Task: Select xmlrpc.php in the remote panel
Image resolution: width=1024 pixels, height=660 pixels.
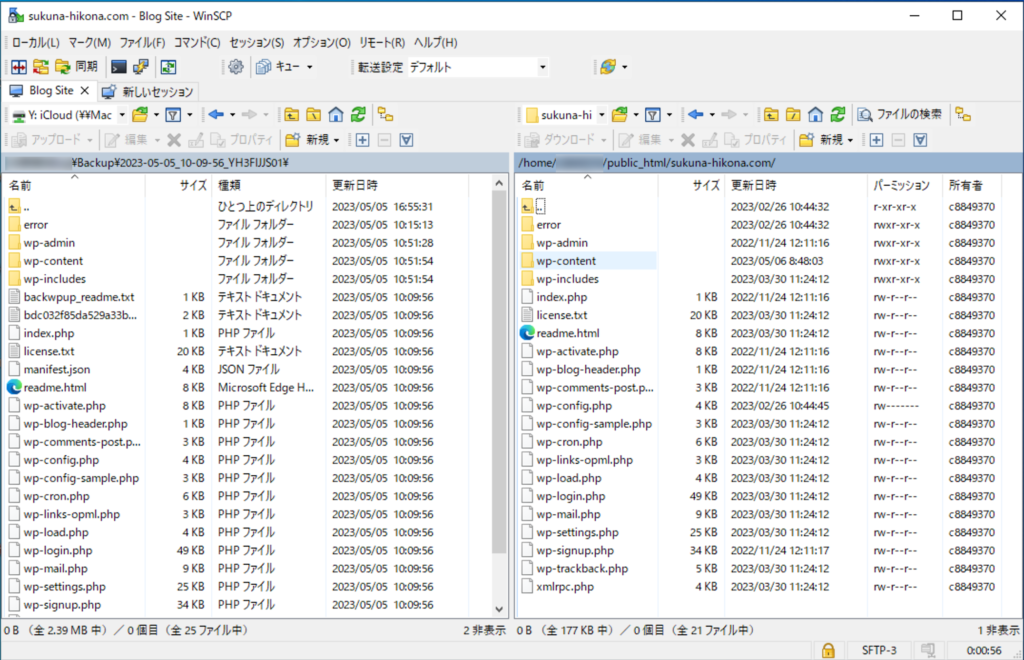Action: pyautogui.click(x=566, y=587)
